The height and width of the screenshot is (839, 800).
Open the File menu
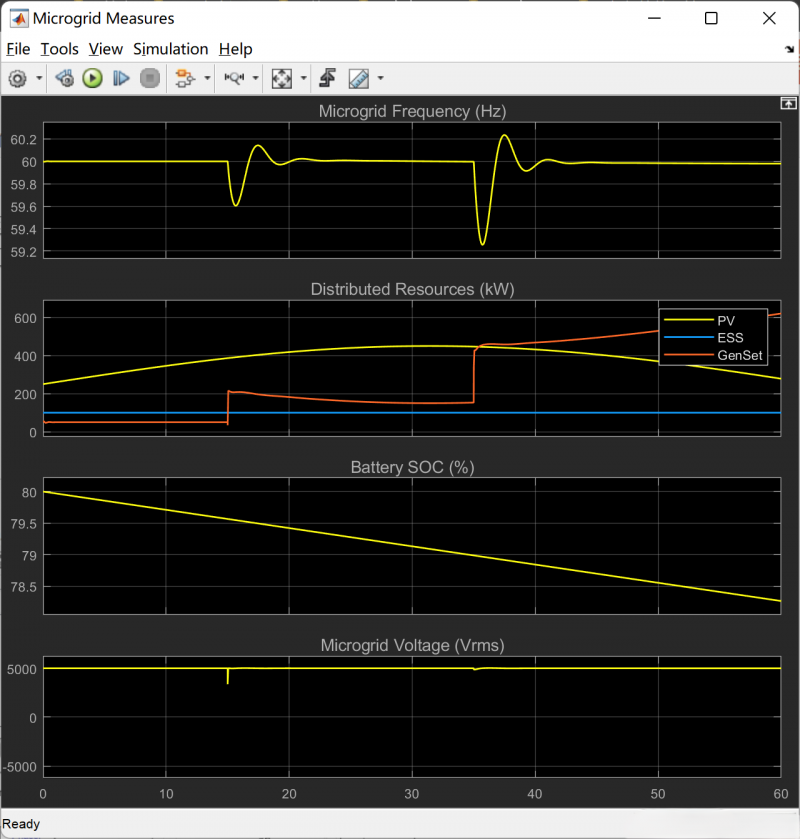tap(18, 49)
